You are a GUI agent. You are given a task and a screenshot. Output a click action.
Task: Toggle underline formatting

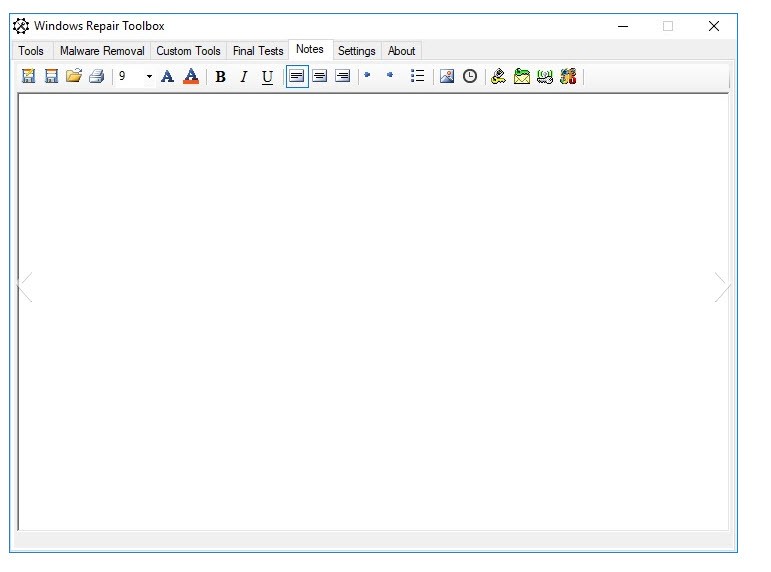pos(267,77)
